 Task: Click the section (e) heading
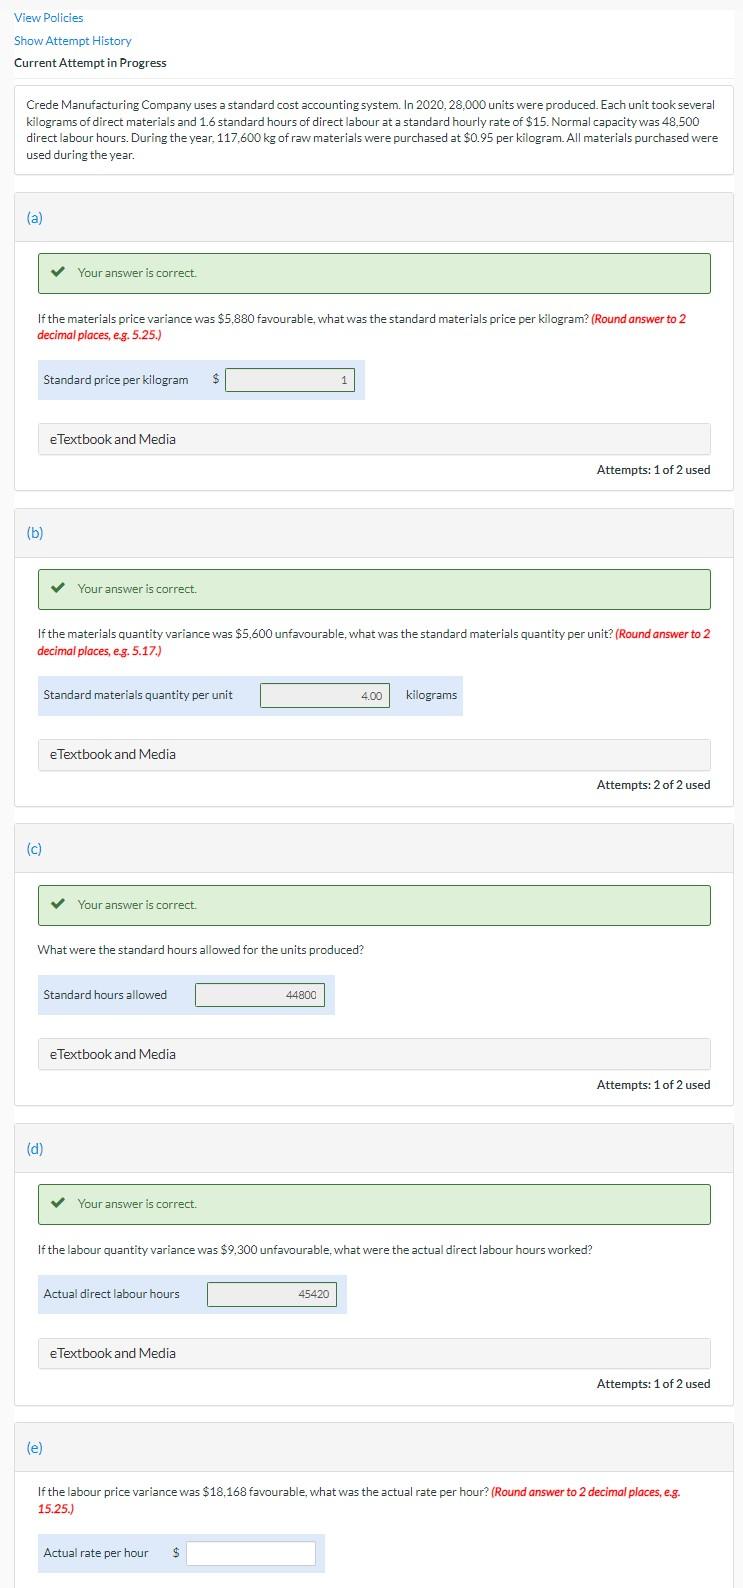35,1446
